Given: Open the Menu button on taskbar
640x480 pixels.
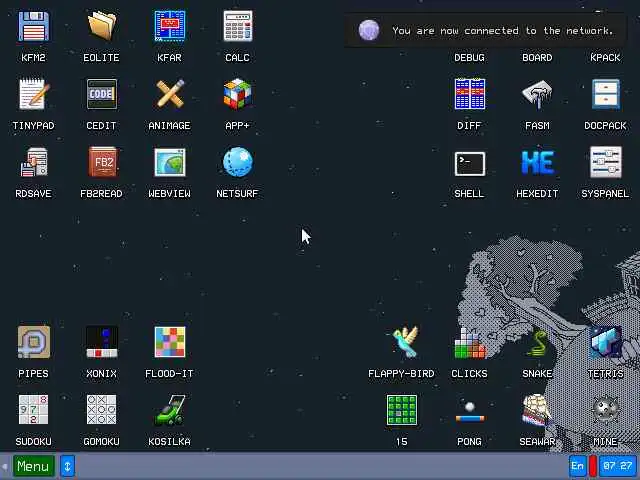Looking at the screenshot, I should click(x=33, y=466).
